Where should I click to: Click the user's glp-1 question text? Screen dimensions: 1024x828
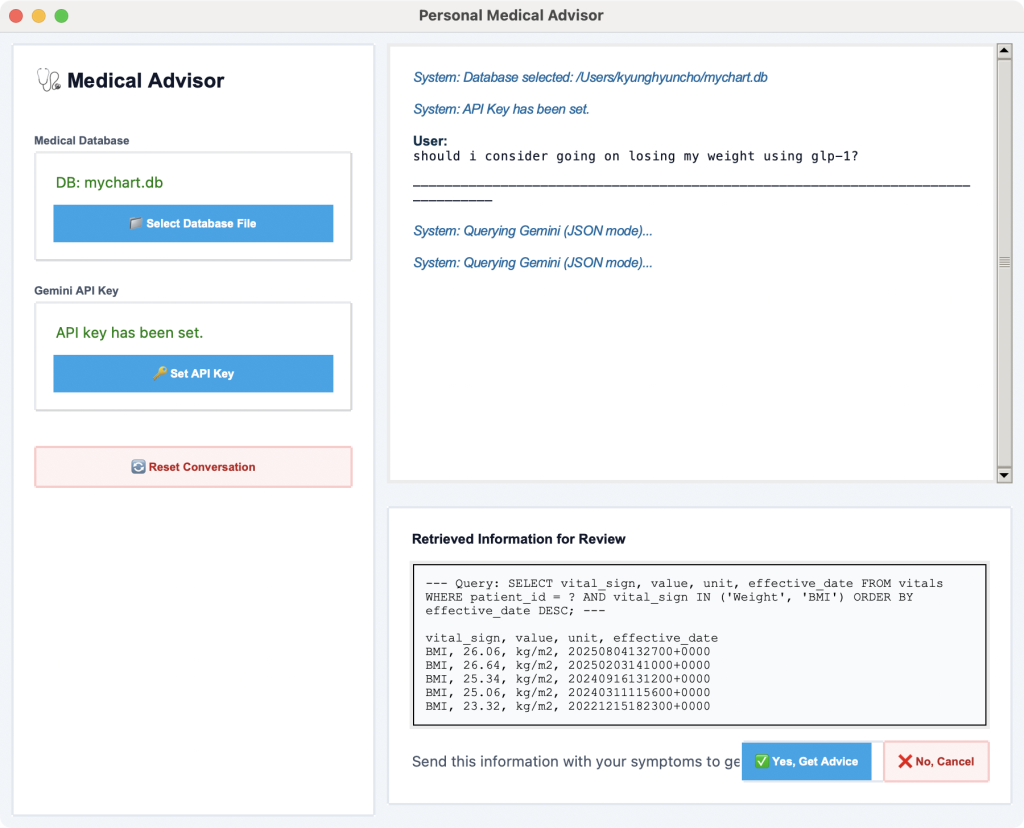[x=635, y=156]
